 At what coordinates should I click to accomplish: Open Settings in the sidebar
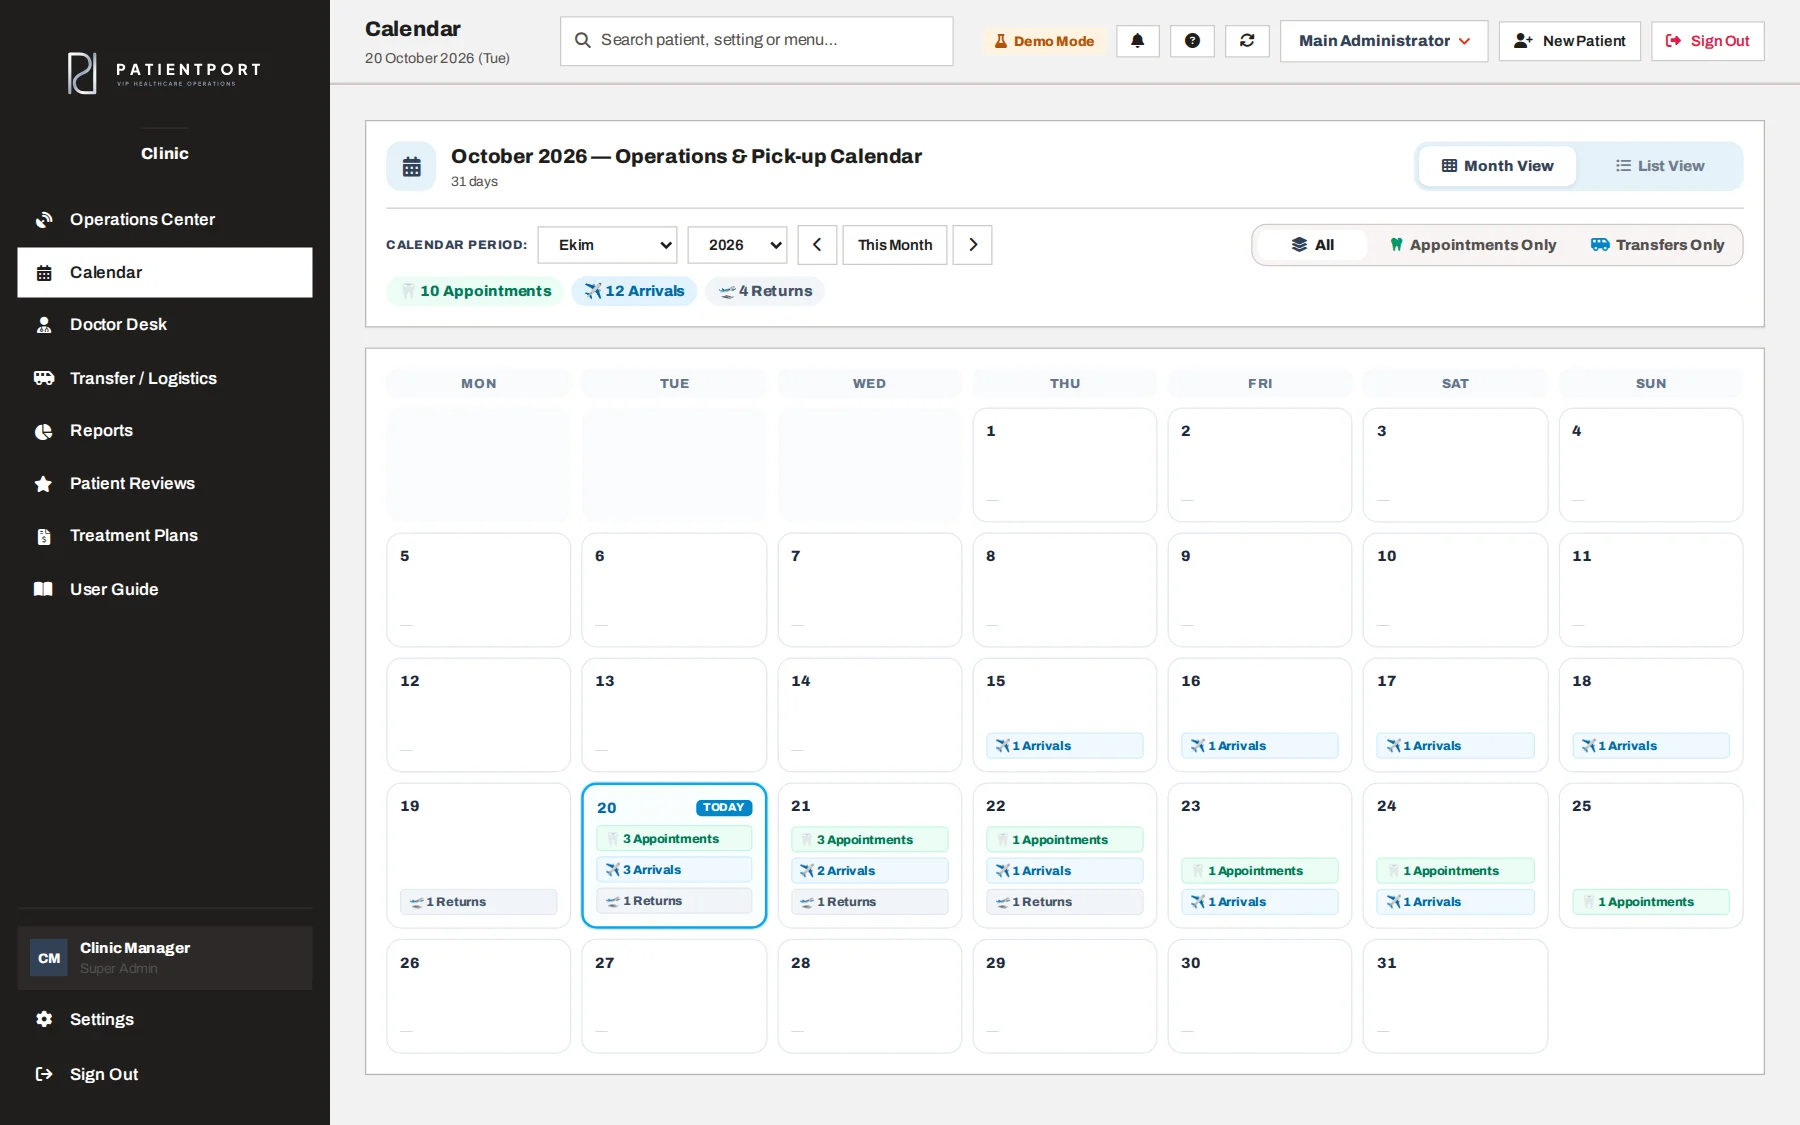pos(165,1019)
